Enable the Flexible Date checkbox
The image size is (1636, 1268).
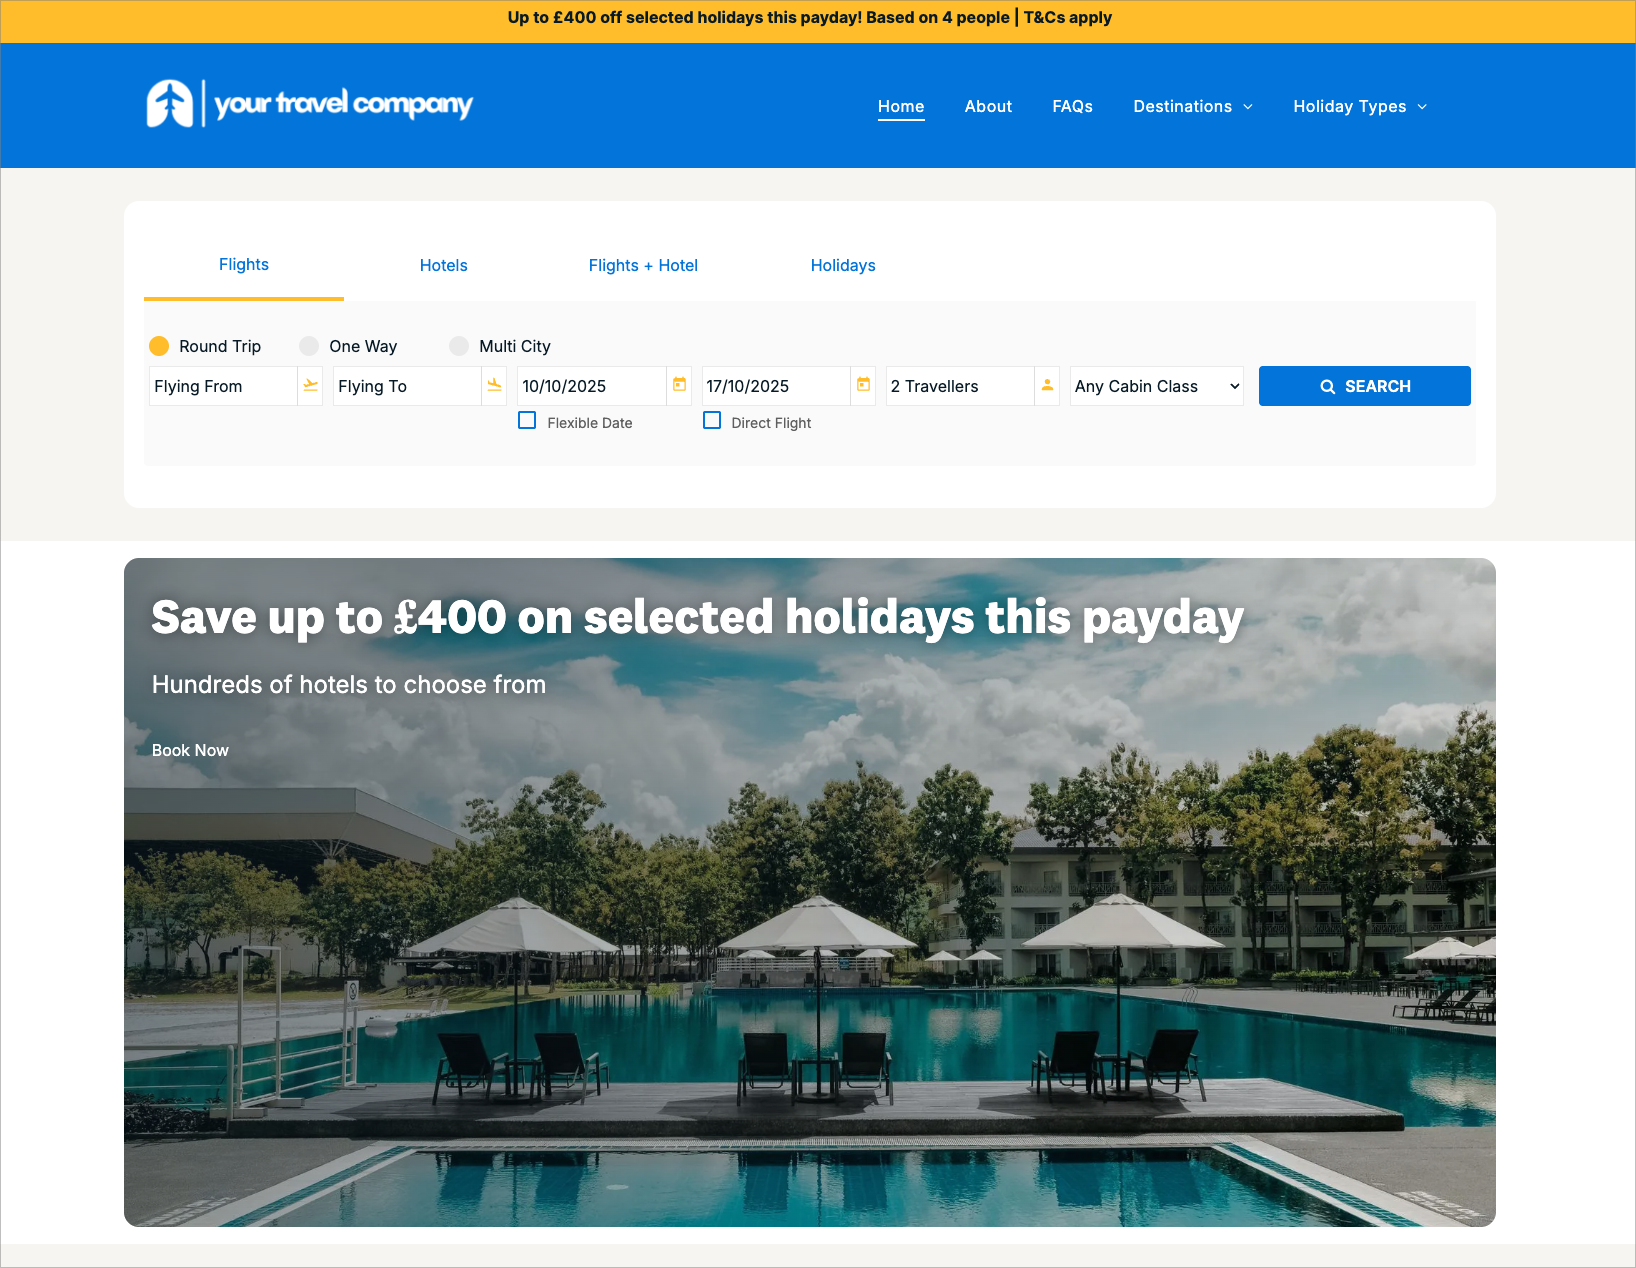point(527,421)
